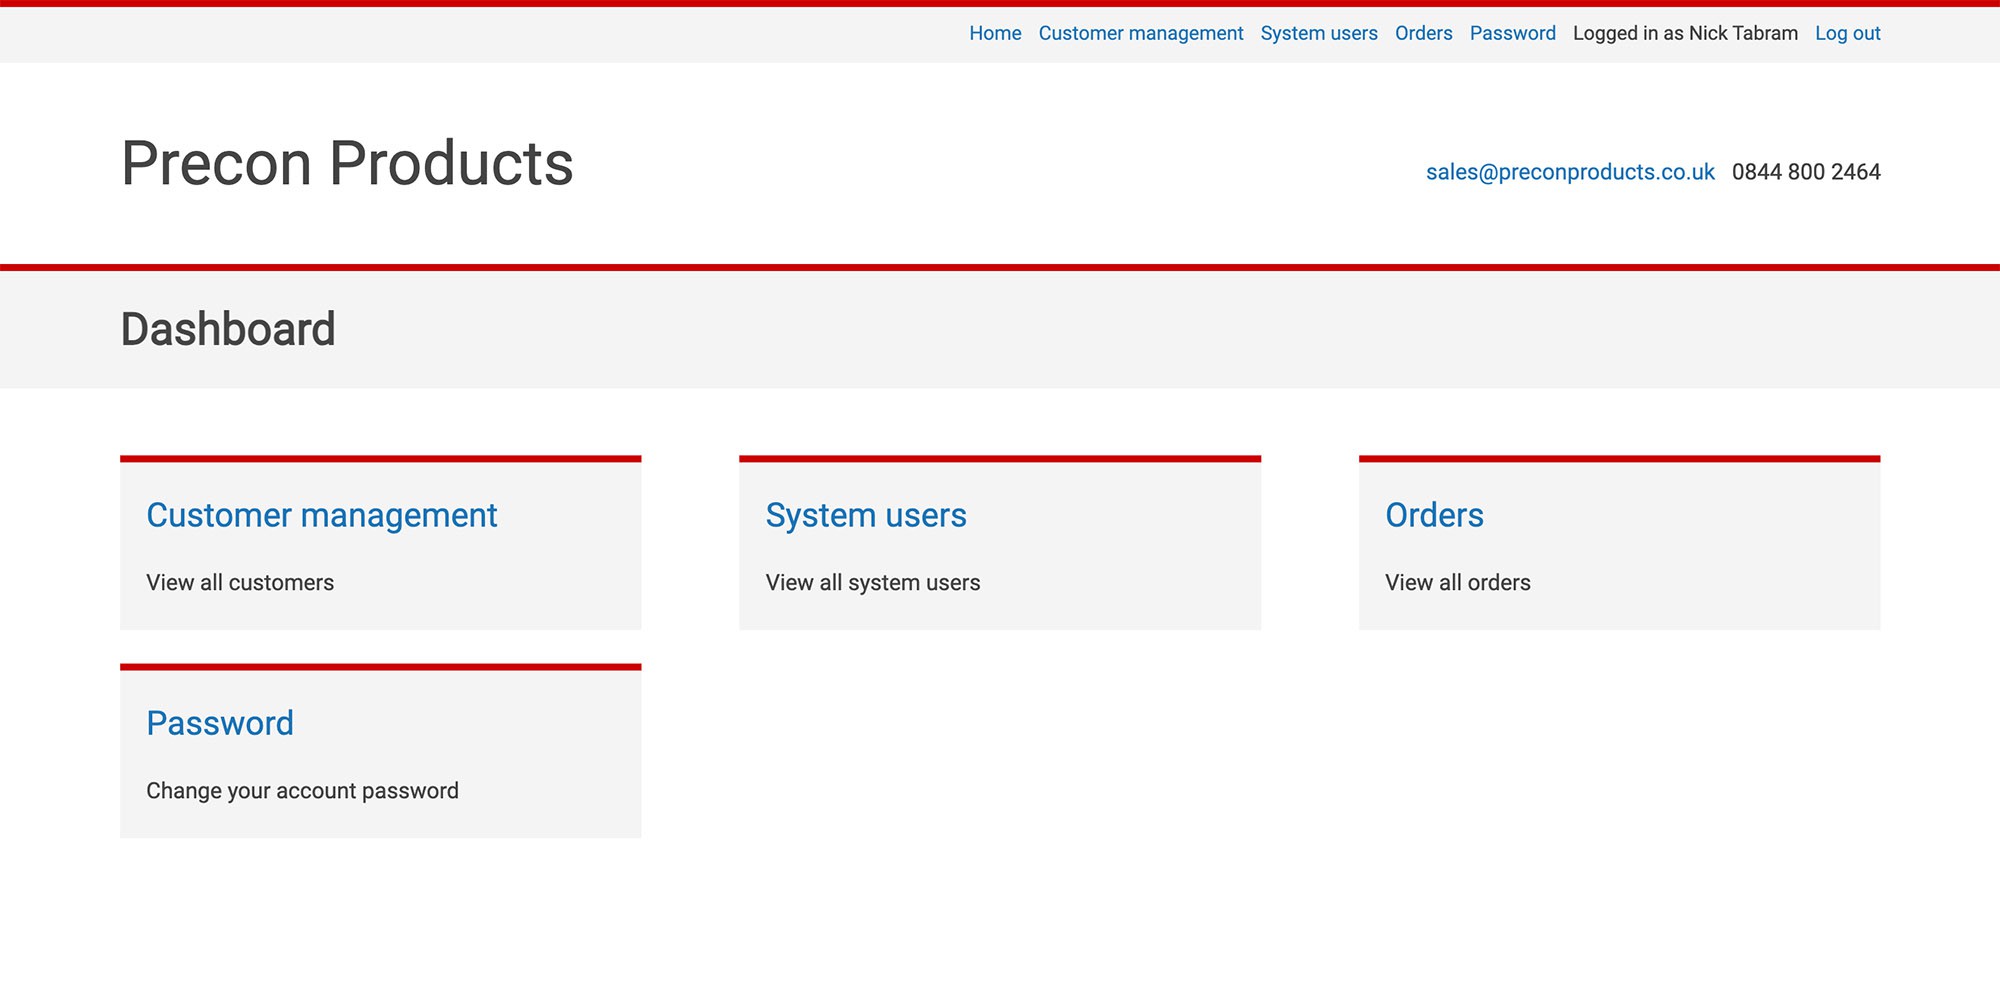Open the Customer management dashboard card heading
Image resolution: width=2000 pixels, height=1003 pixels.
point(321,515)
